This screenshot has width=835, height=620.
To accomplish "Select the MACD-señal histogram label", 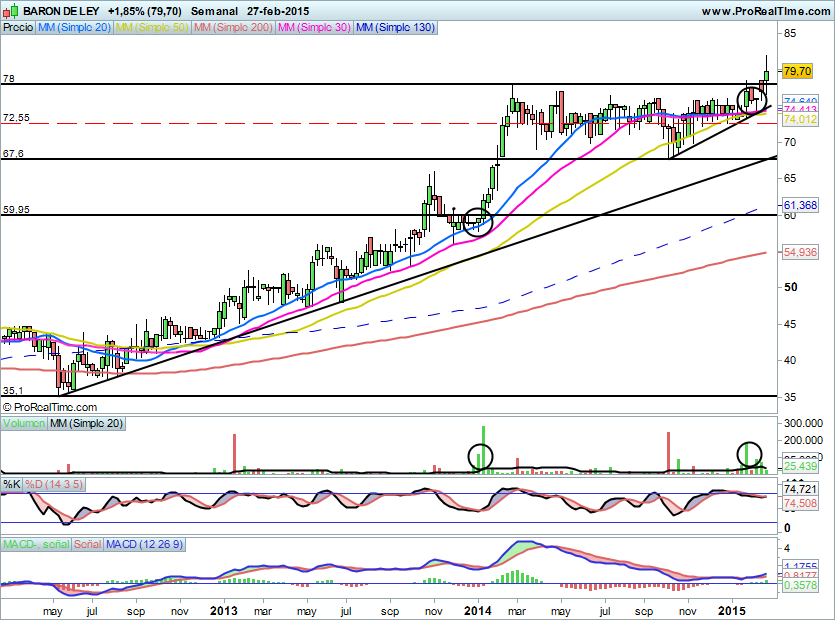I will (x=36, y=544).
